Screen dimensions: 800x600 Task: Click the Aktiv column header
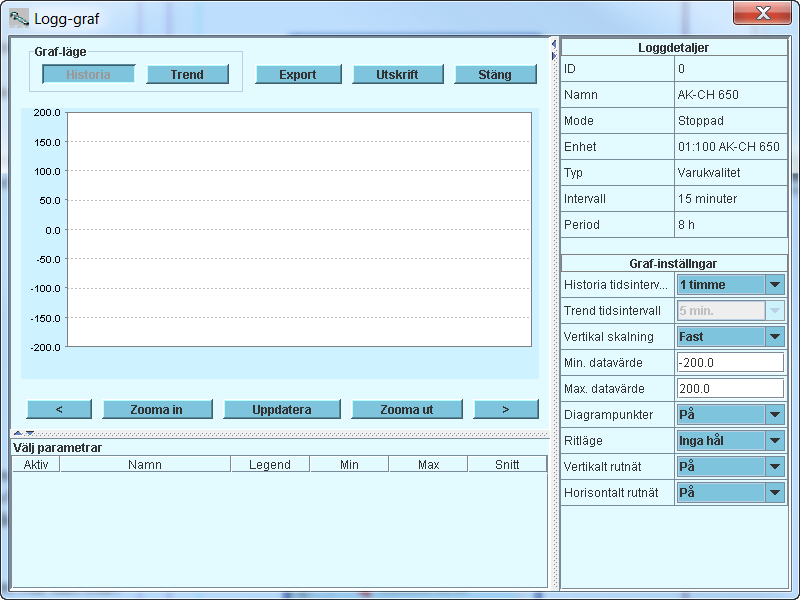(36, 464)
